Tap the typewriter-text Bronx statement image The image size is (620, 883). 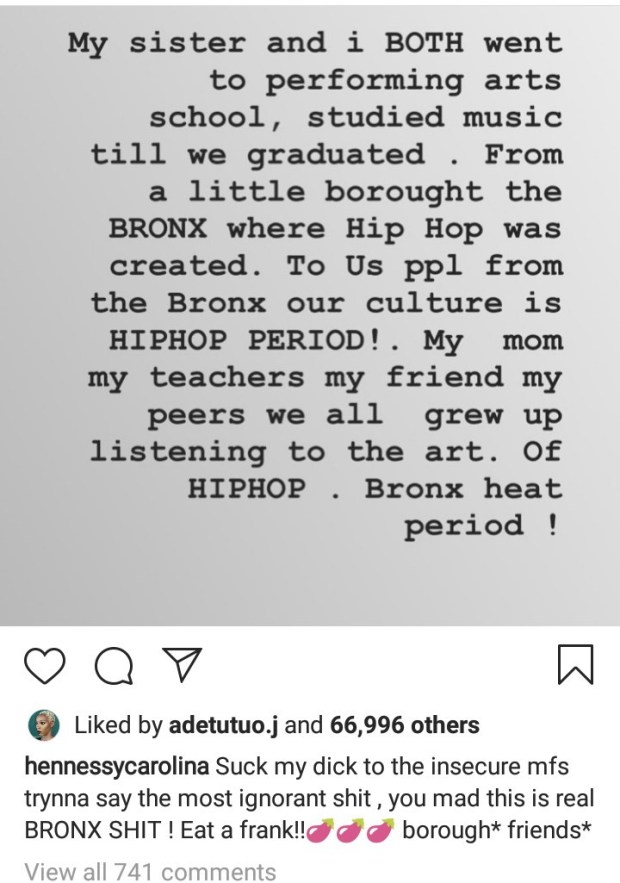click(310, 300)
